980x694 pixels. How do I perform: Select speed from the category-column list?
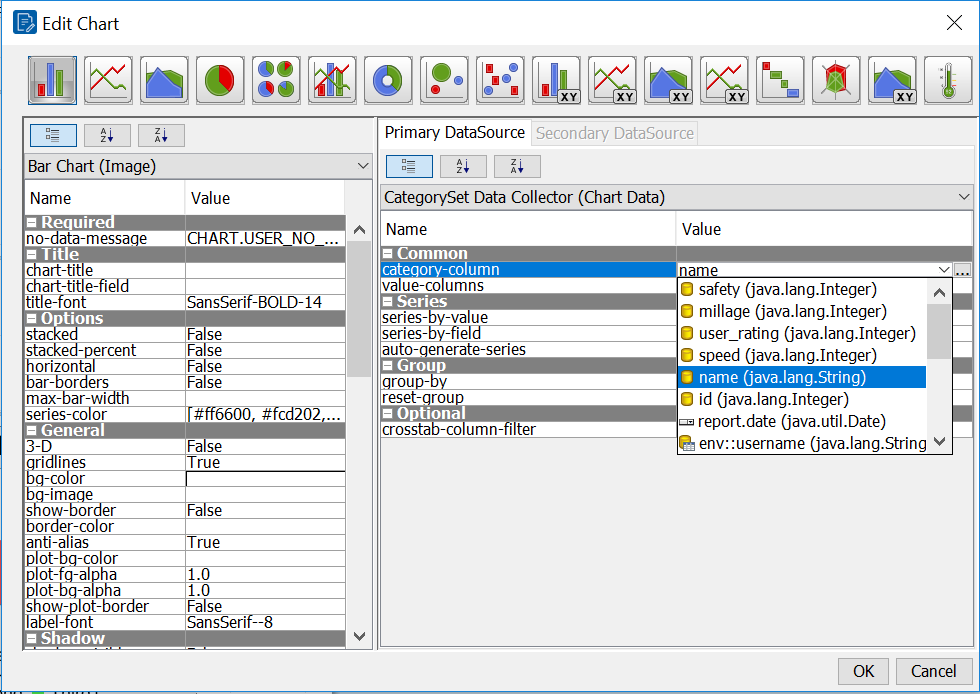tap(780, 354)
